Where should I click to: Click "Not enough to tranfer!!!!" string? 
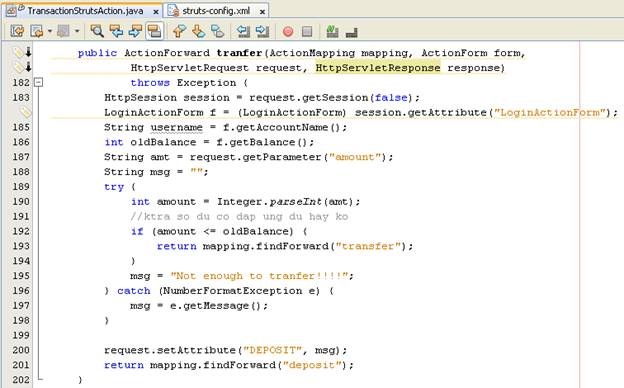click(259, 276)
